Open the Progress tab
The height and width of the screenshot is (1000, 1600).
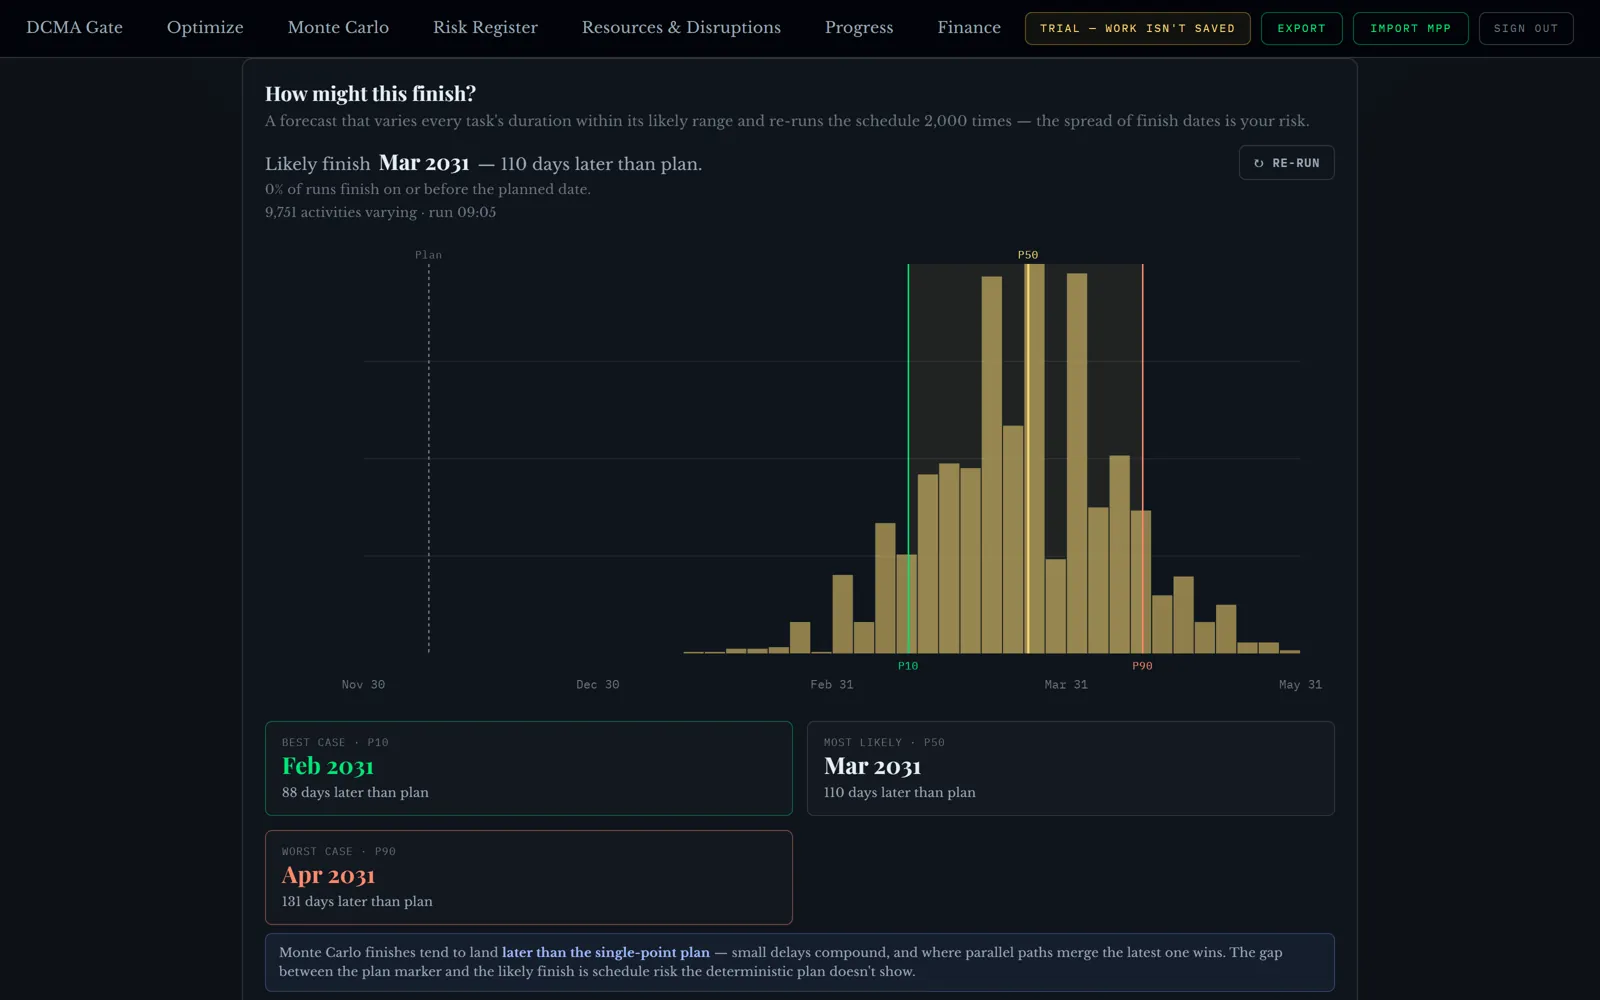[x=859, y=28]
